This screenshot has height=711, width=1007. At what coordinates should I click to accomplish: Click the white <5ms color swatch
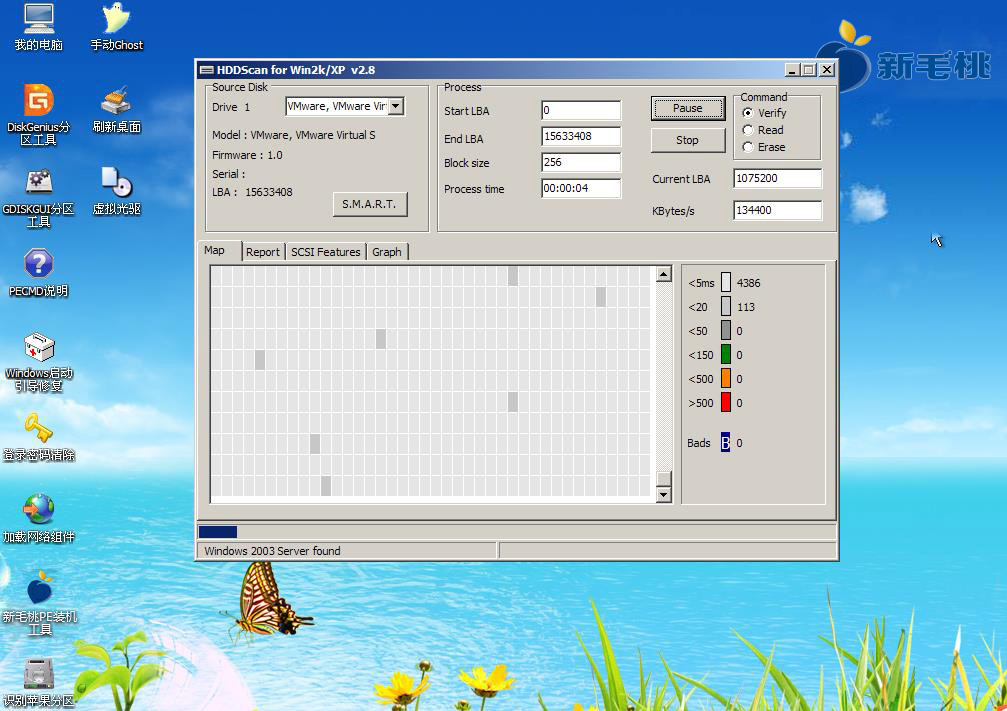(x=726, y=282)
